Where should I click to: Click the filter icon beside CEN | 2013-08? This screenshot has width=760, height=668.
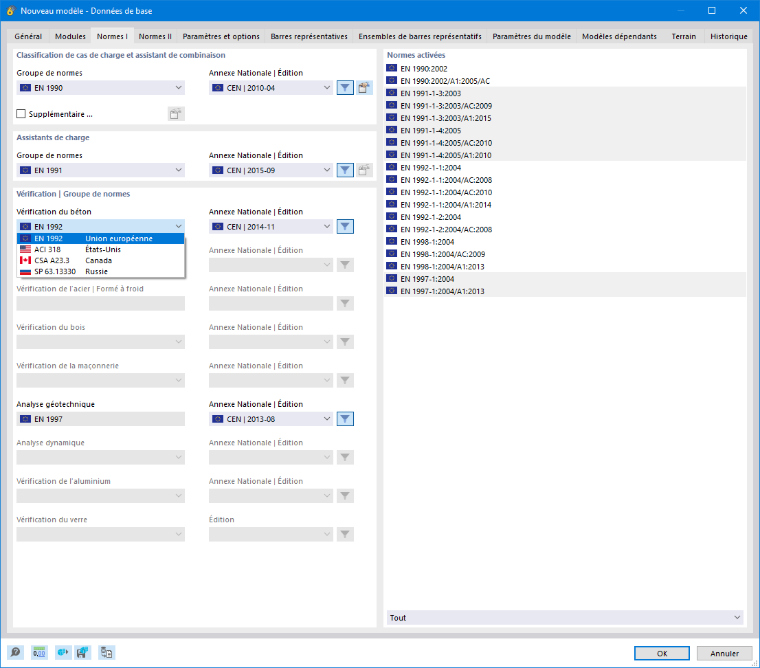pyautogui.click(x=345, y=419)
